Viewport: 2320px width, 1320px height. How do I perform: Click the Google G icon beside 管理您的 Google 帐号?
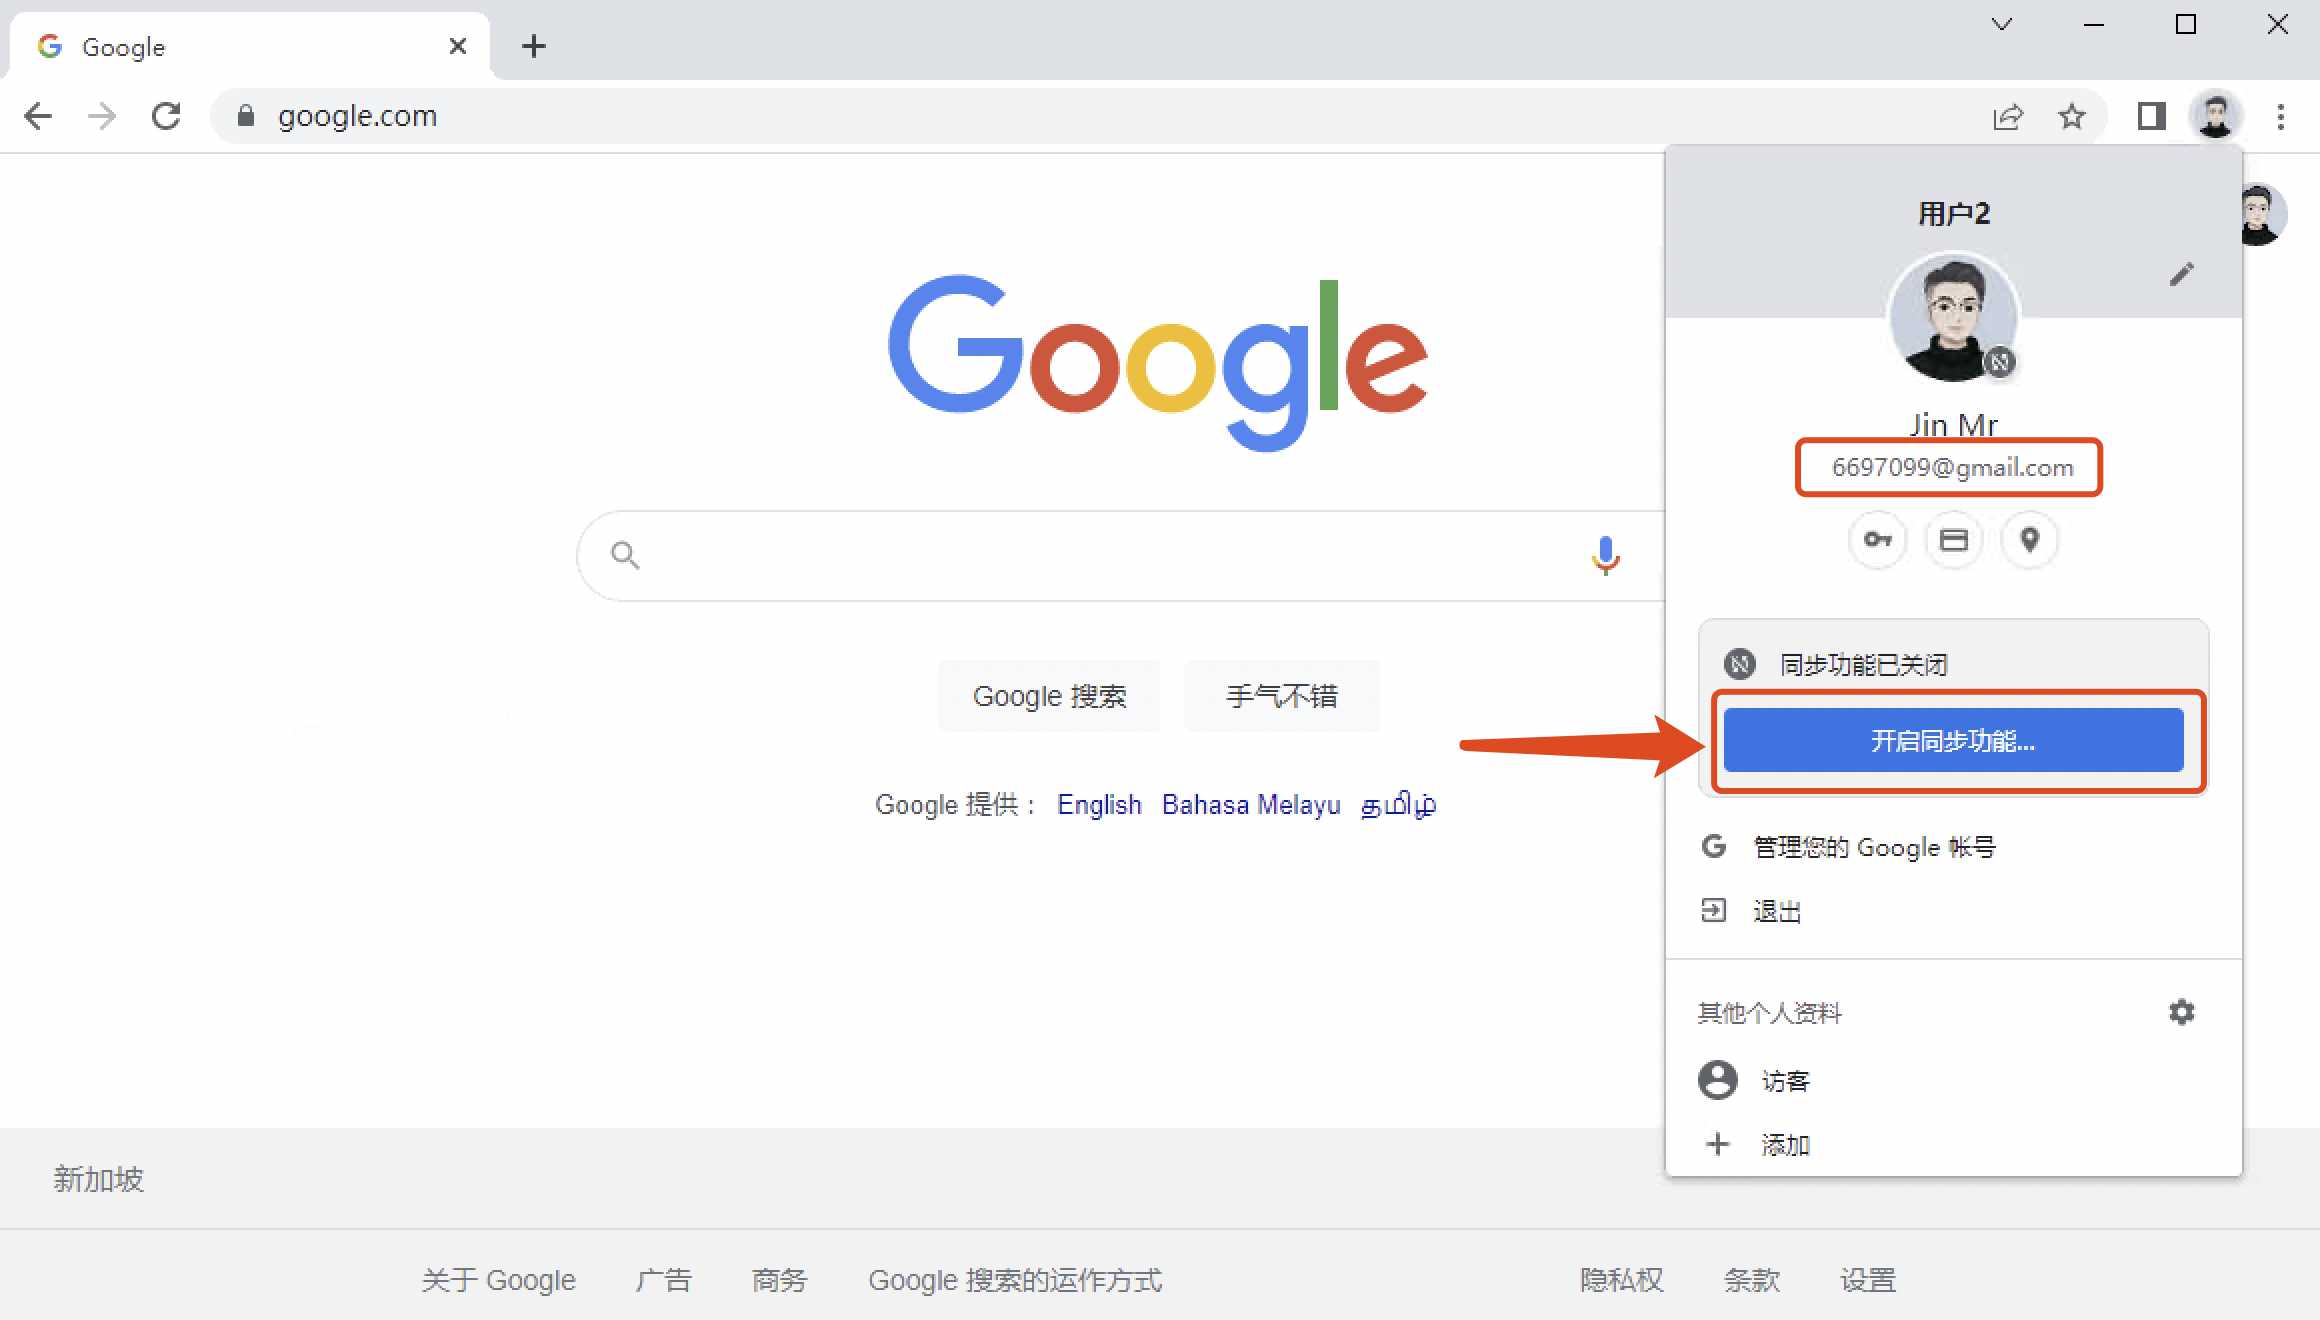pyautogui.click(x=1714, y=846)
